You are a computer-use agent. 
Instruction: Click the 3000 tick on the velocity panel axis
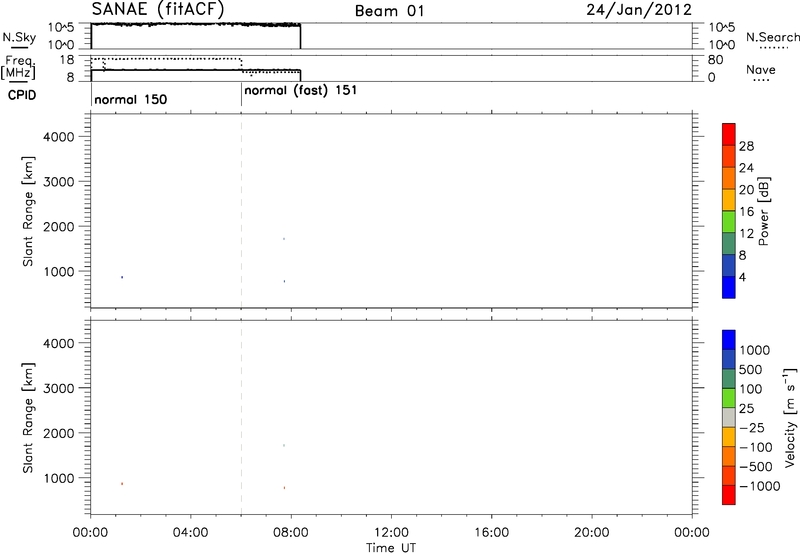[x=59, y=388]
